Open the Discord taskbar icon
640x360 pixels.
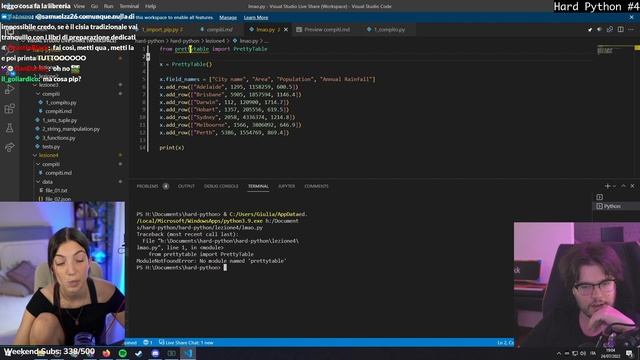[x=155, y=353]
